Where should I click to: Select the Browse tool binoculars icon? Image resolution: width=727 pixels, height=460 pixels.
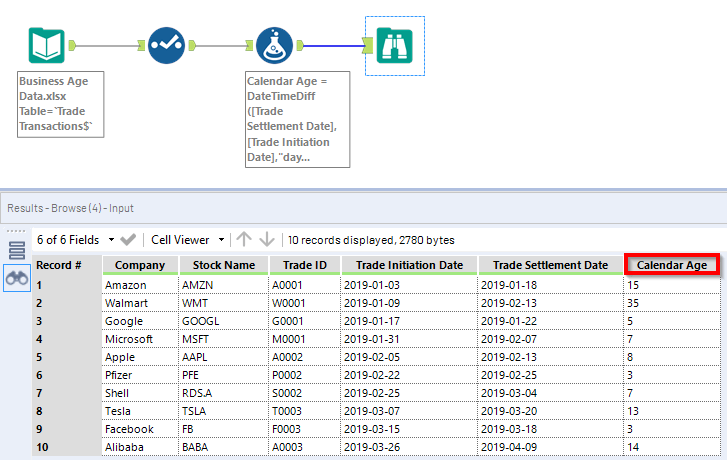pyautogui.click(x=395, y=45)
